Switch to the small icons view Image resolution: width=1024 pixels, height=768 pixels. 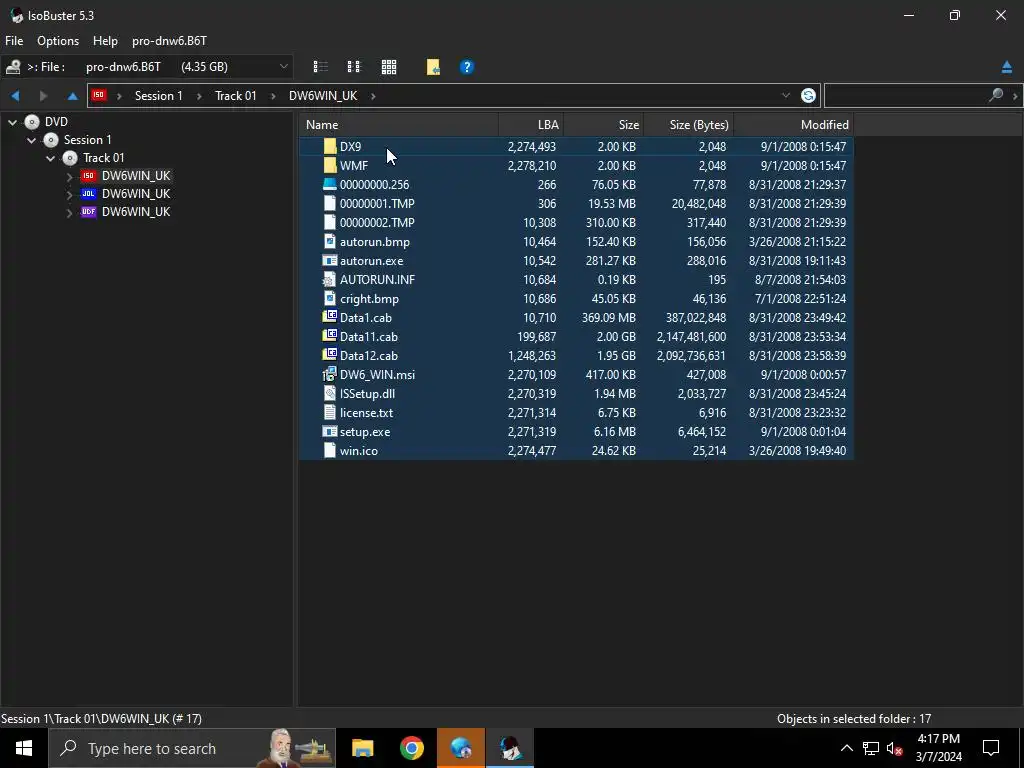click(354, 67)
